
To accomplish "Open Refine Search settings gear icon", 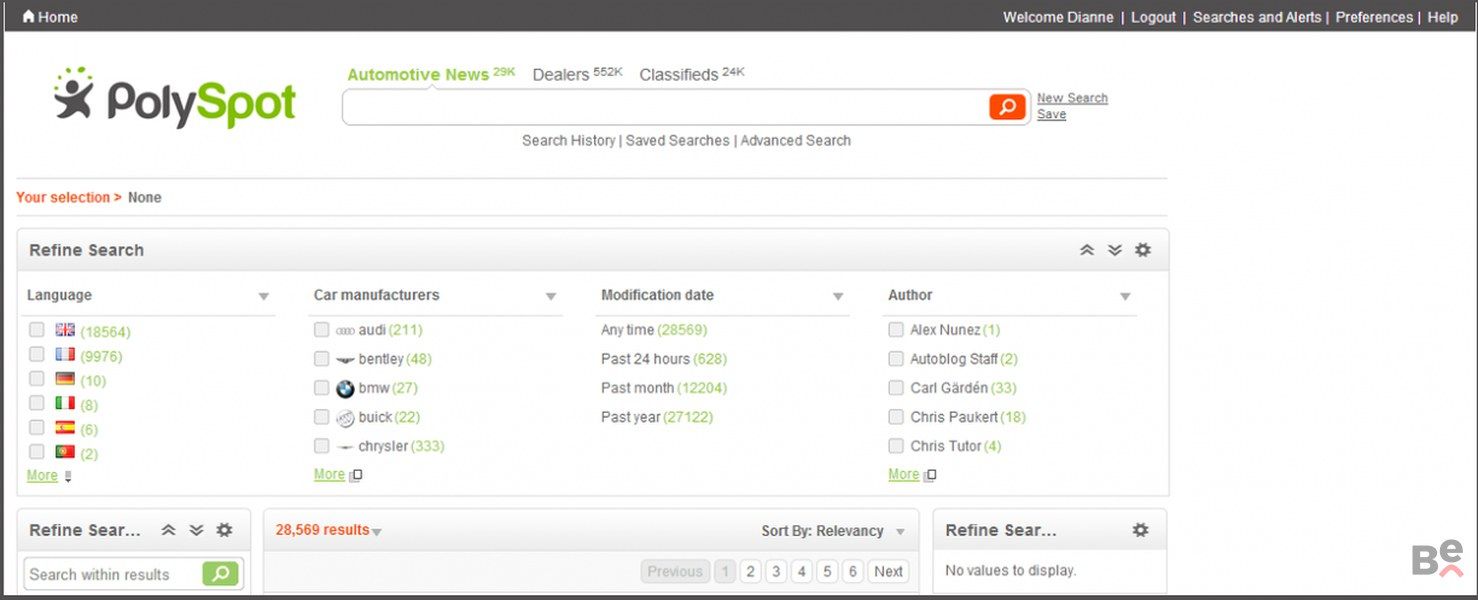I will pyautogui.click(x=1143, y=250).
